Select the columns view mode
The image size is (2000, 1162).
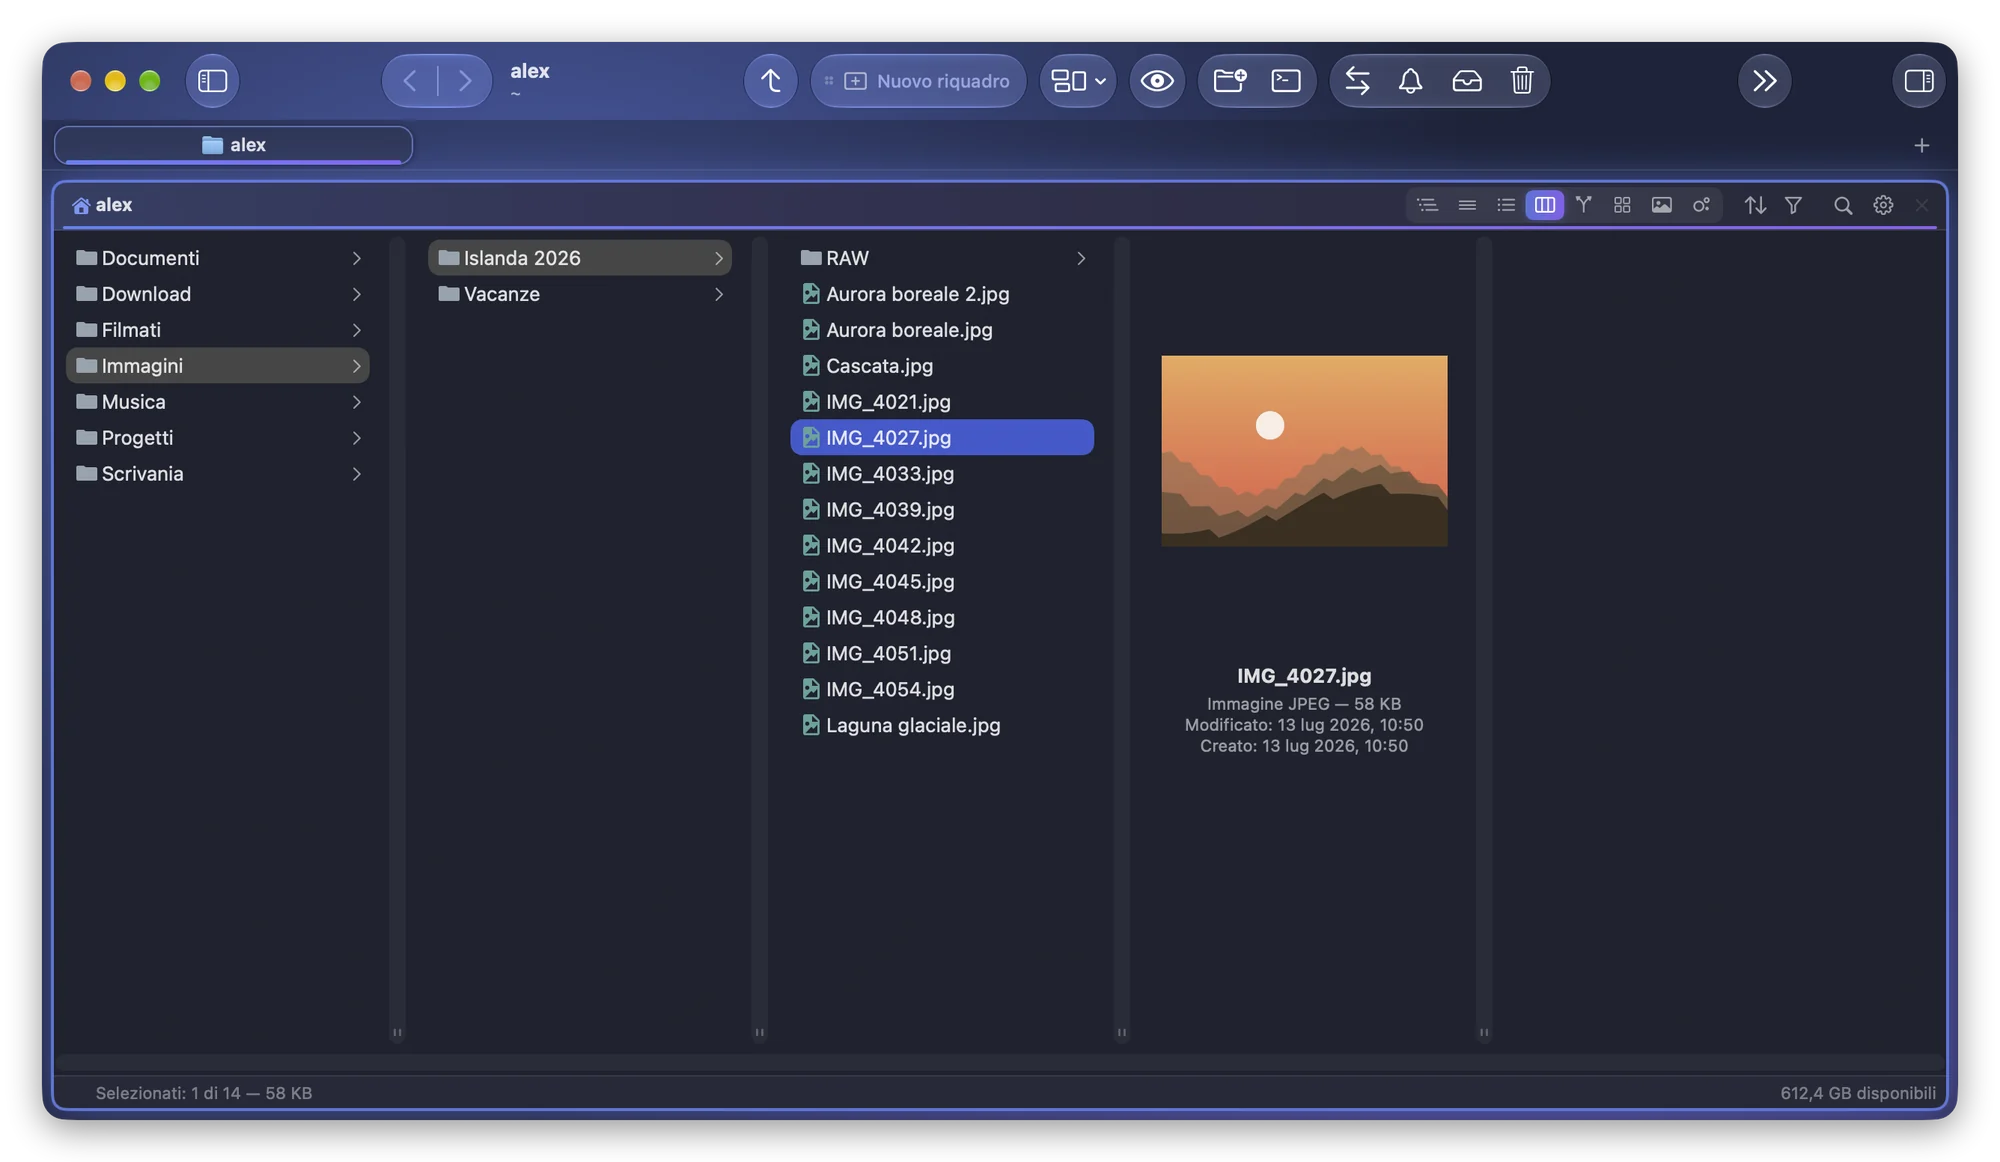[1545, 205]
